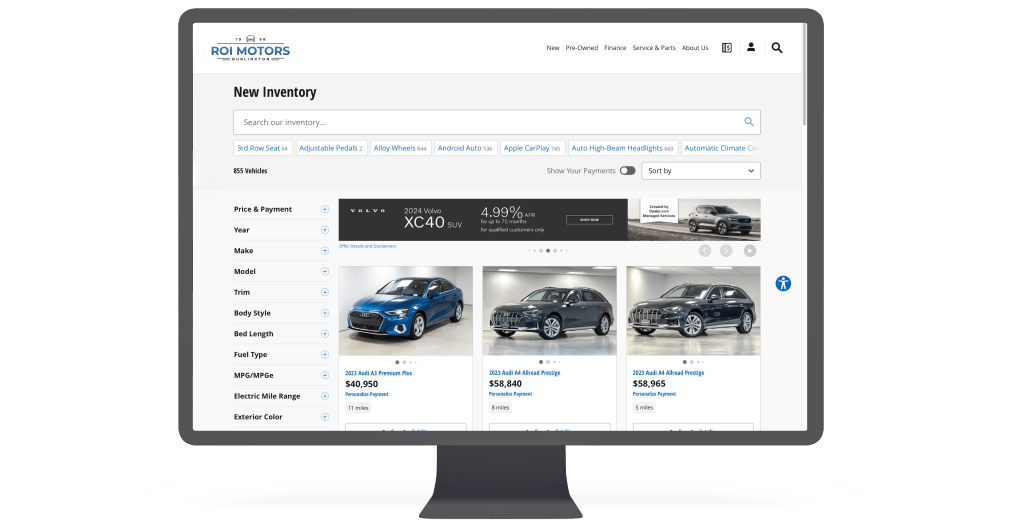Open the Sort by dropdown
1024x520 pixels.
701,171
